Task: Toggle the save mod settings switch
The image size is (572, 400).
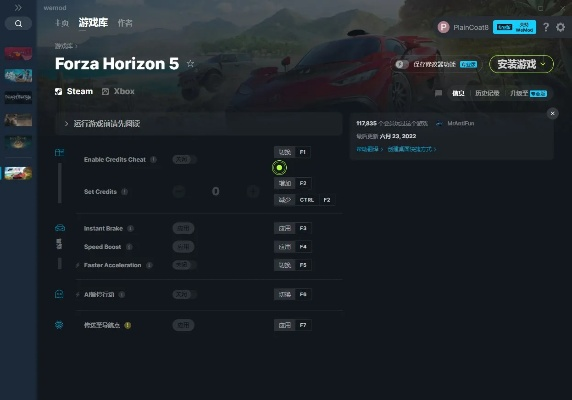Action: point(402,64)
